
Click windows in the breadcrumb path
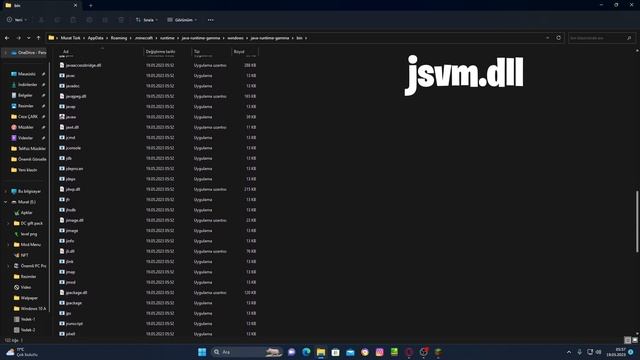[235, 38]
